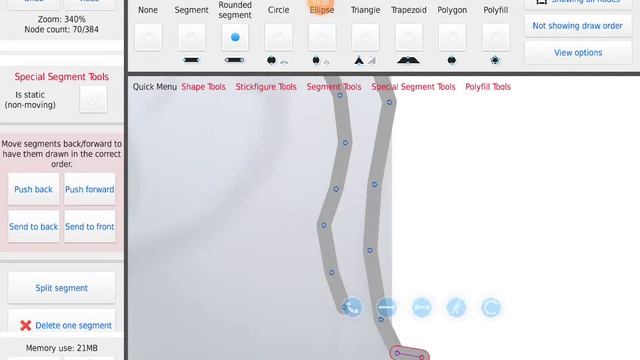Open Segment Tools from Quick Menu

334,87
